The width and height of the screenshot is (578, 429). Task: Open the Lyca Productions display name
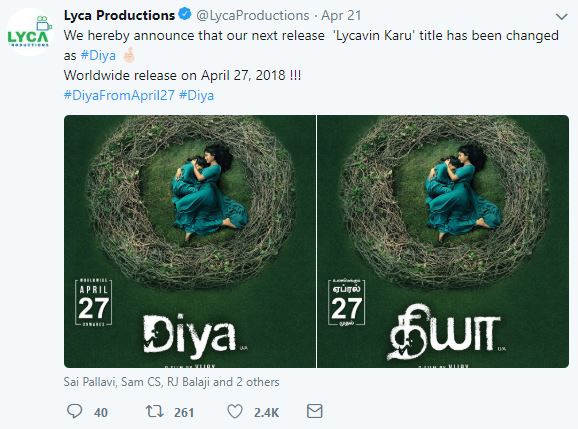119,15
